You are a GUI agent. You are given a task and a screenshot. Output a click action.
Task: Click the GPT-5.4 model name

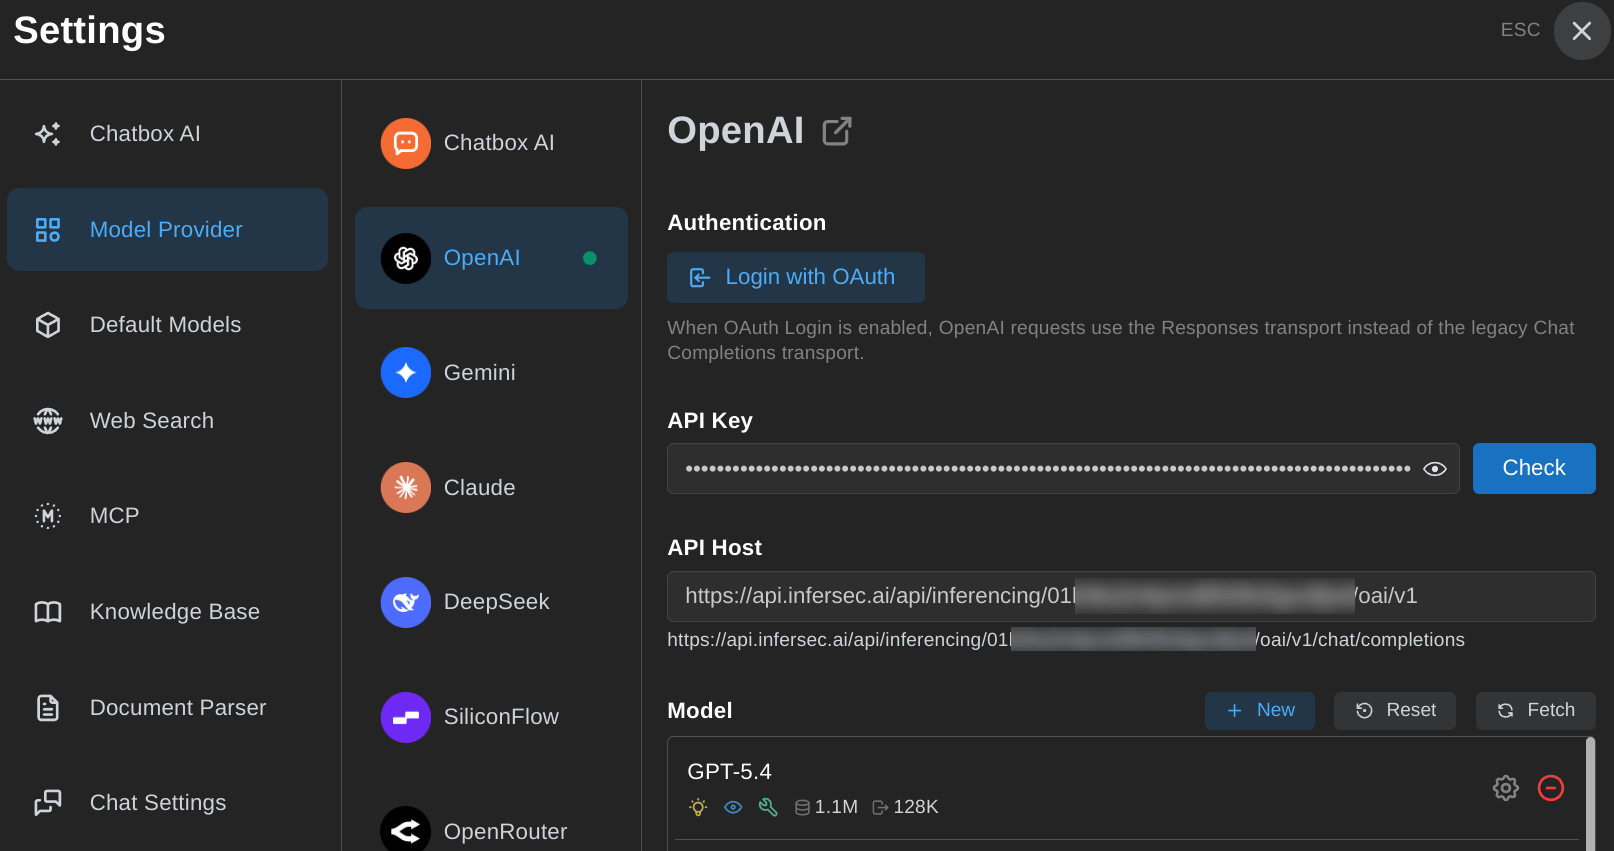pos(730,772)
